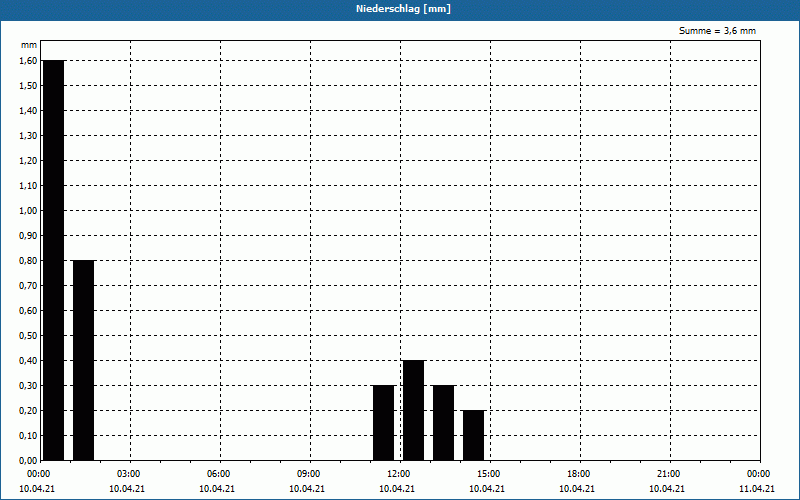This screenshot has height=500, width=800.
Task: Select the 0,80 mm precipitation bar
Action: click(84, 360)
